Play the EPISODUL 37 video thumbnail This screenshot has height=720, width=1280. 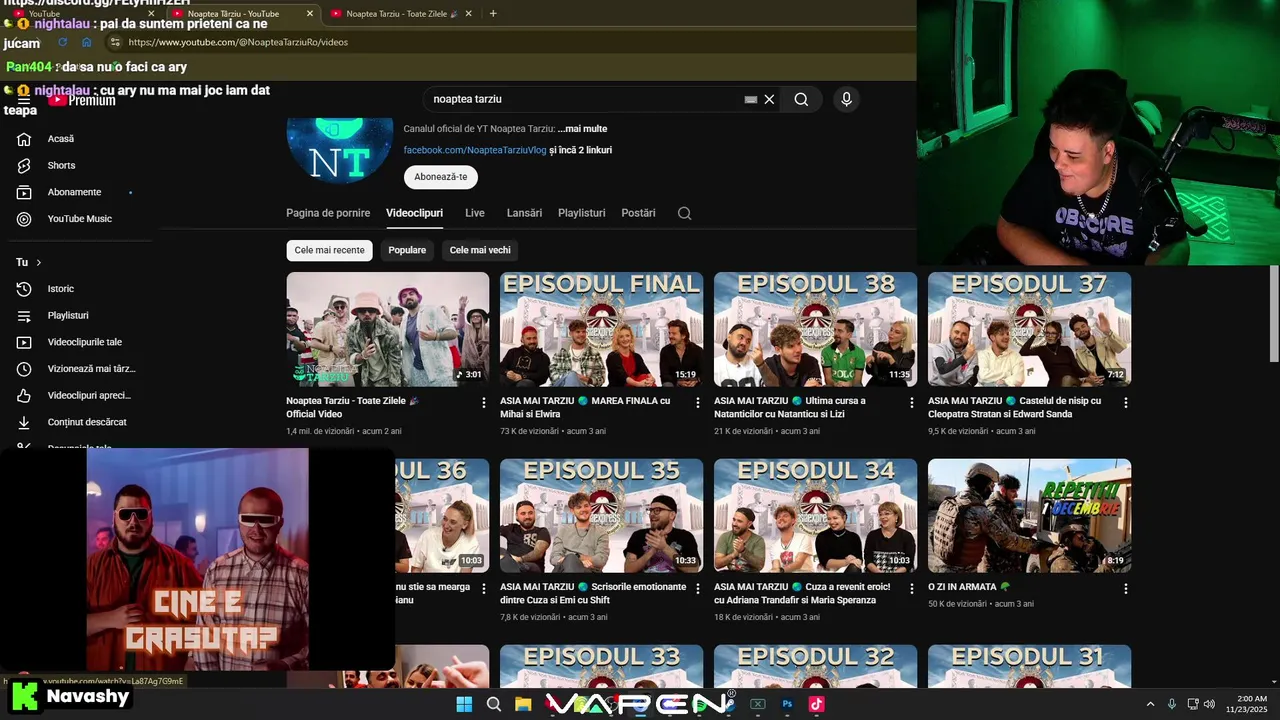click(1029, 329)
